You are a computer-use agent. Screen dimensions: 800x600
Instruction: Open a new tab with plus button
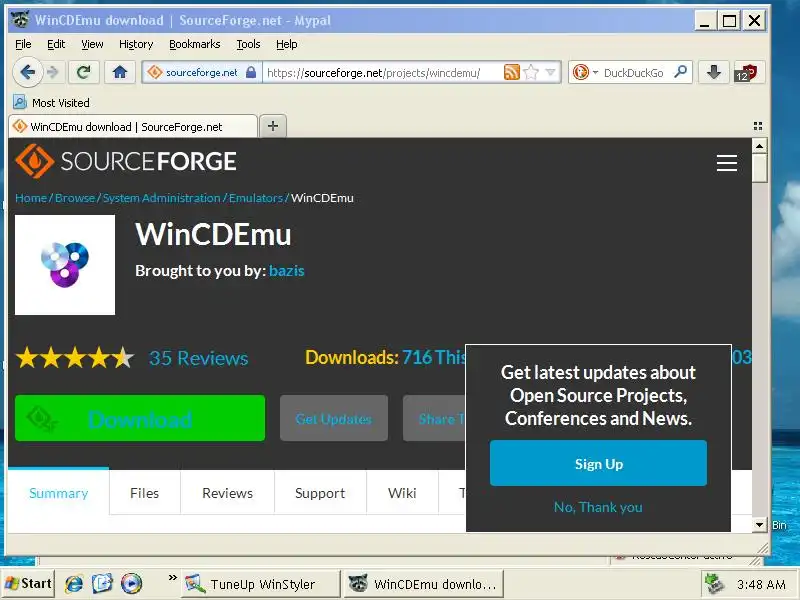click(273, 126)
